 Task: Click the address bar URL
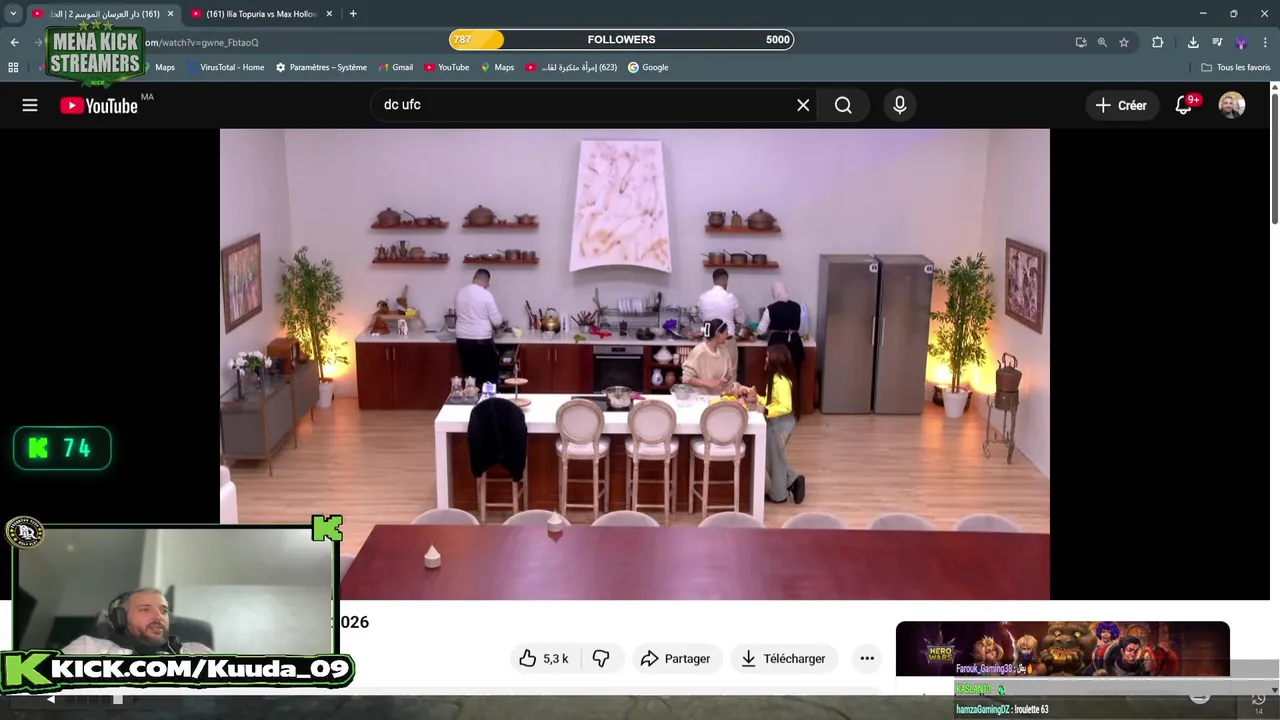[203, 42]
